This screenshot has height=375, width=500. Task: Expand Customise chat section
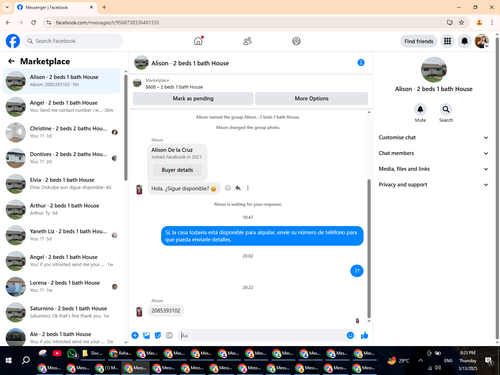pos(433,137)
